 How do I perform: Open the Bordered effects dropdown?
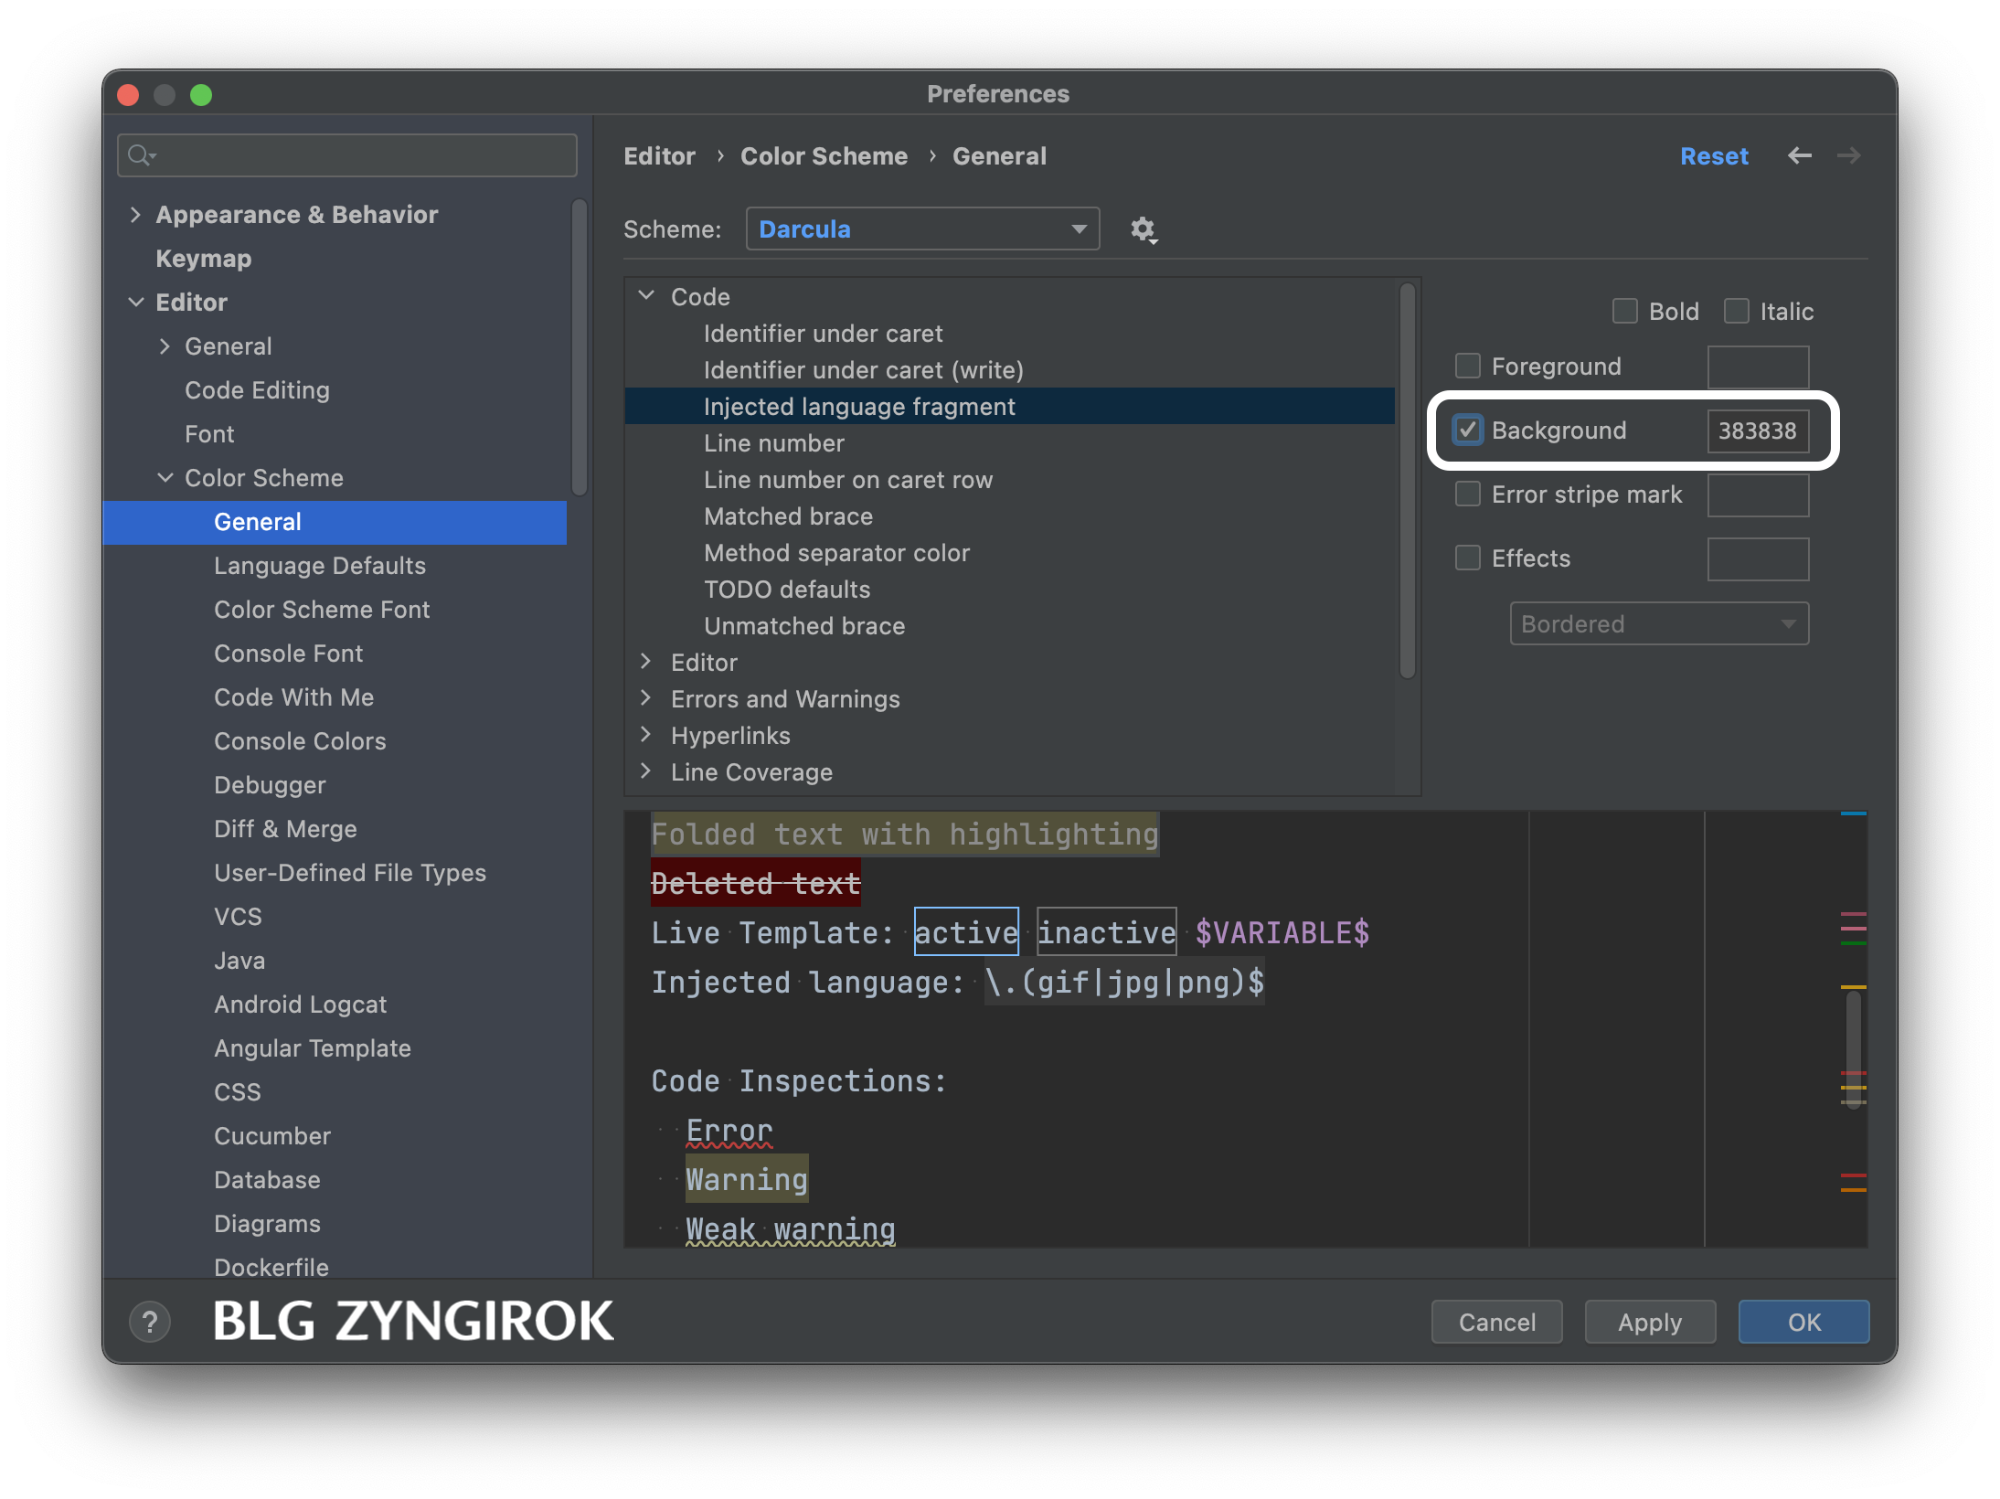point(1658,624)
